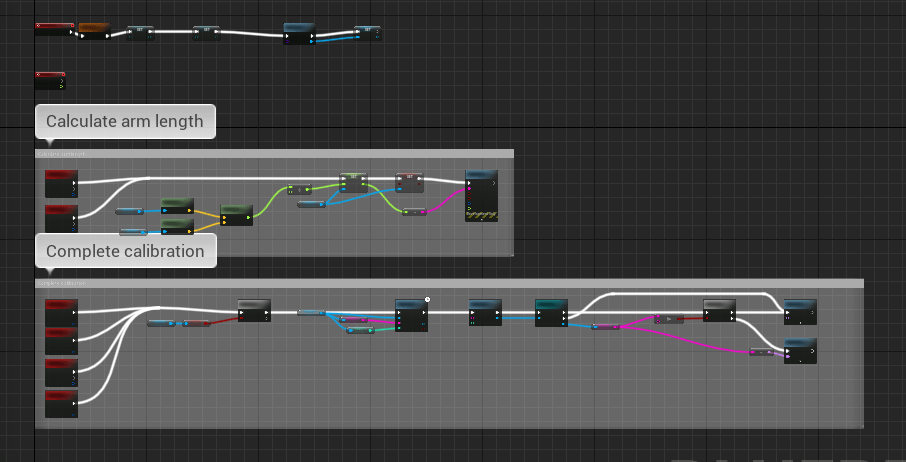Select the bottom red event node in Complete calibration

click(x=61, y=402)
